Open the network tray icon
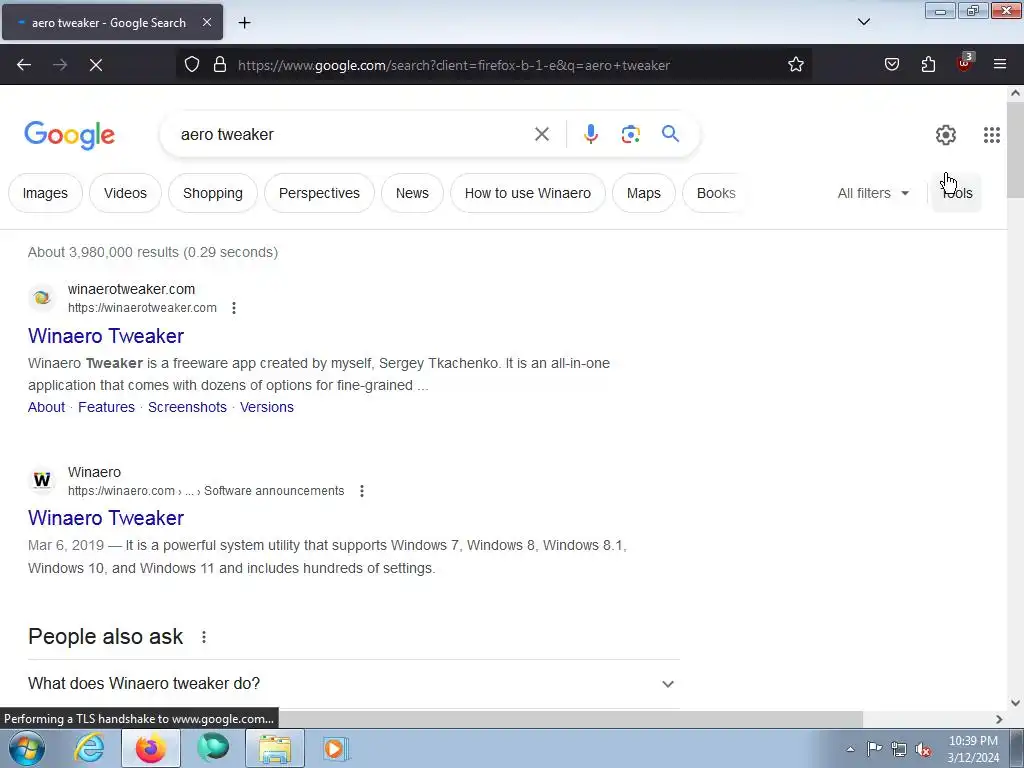The height and width of the screenshot is (768, 1024). coord(899,749)
